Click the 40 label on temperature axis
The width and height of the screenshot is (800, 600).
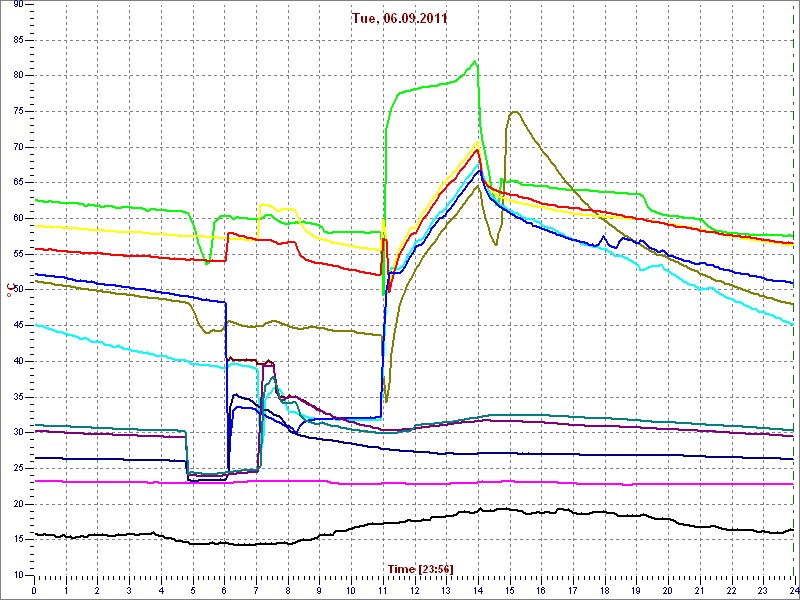point(18,361)
